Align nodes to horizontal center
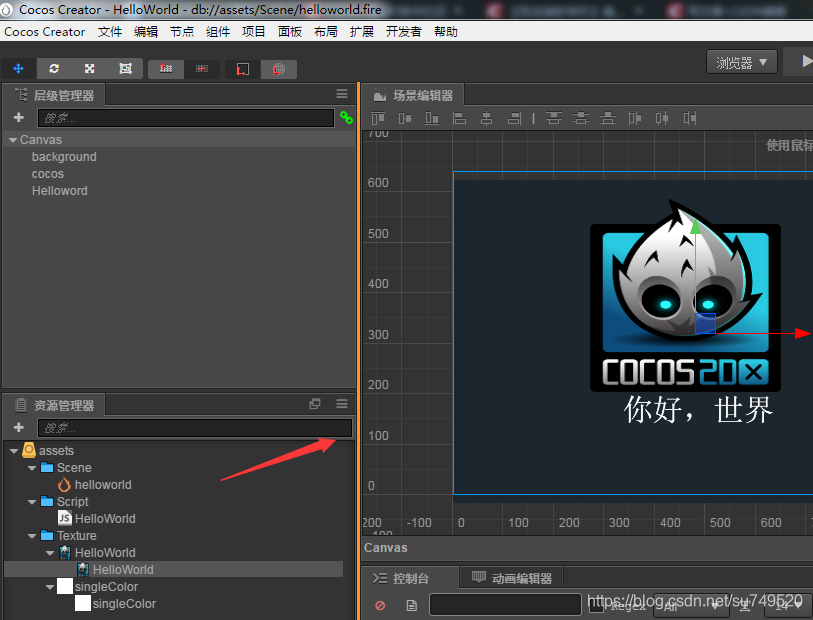Screen dimensions: 813x620 (486, 119)
